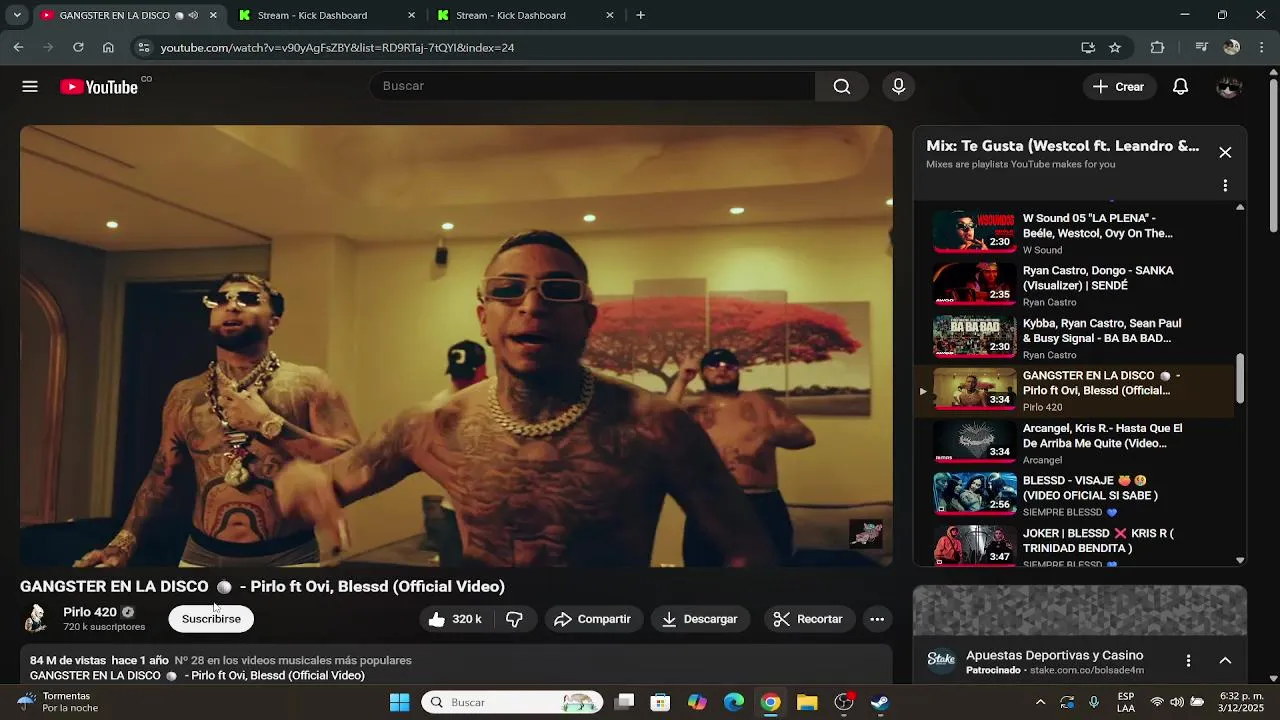Viewport: 1280px width, 720px height.
Task: Click the Chrome address bar URL
Action: [x=337, y=47]
